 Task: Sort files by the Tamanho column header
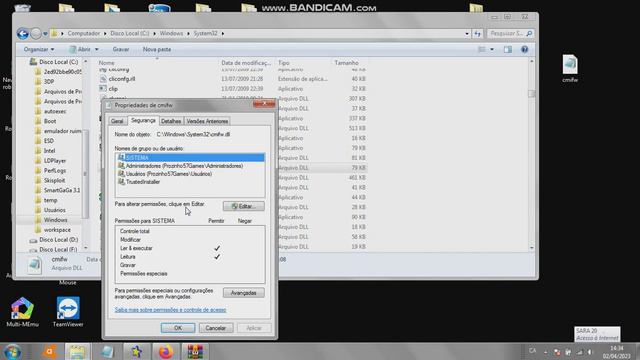(347, 63)
